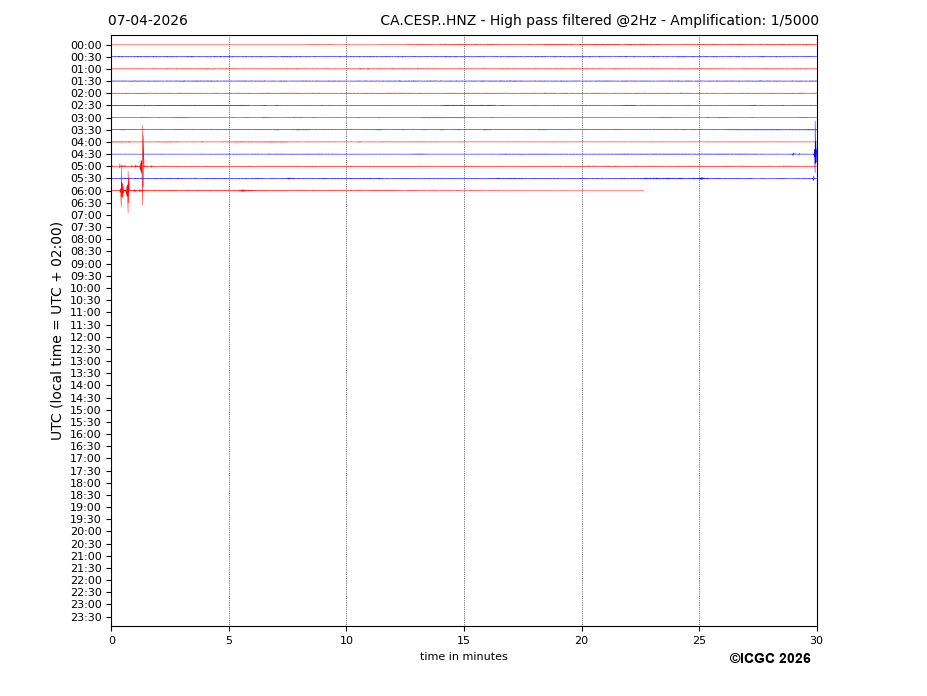This screenshot has width=927, height=696.
Task: Click the end of the 06:00 red trace
Action: [643, 190]
